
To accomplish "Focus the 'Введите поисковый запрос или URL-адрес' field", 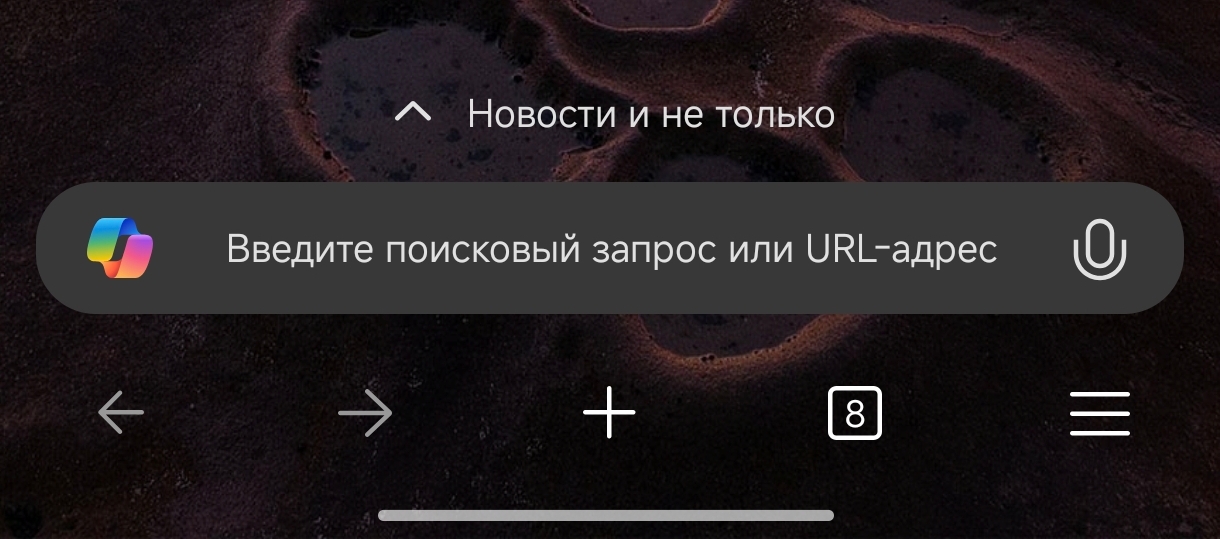I will click(x=610, y=248).
